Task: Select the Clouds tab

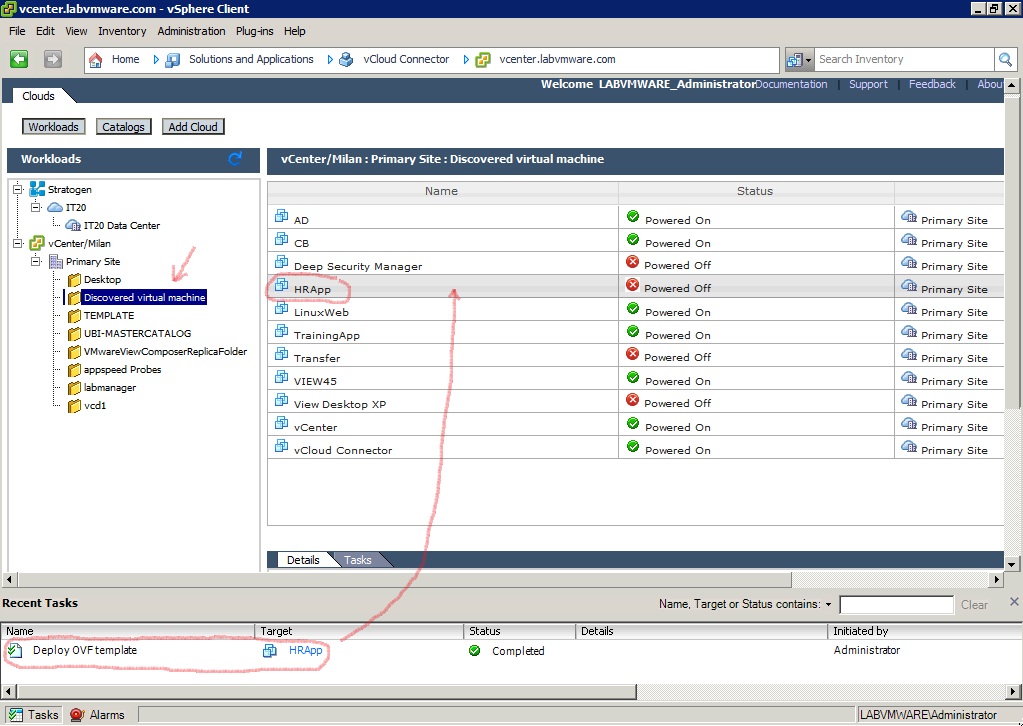Action: (38, 96)
